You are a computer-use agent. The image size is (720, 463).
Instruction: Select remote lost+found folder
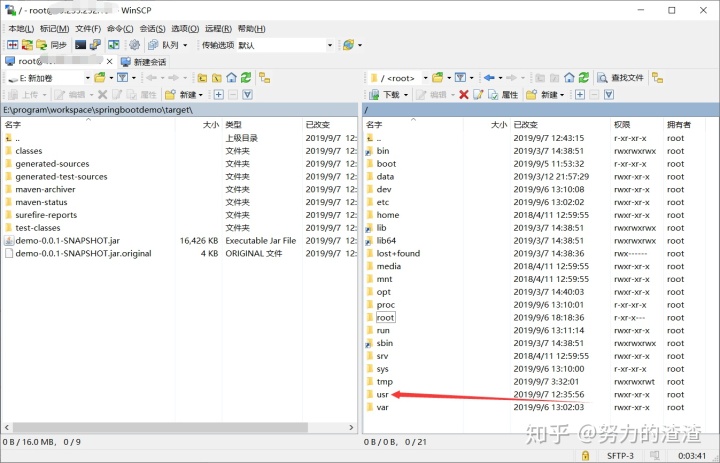pos(398,254)
